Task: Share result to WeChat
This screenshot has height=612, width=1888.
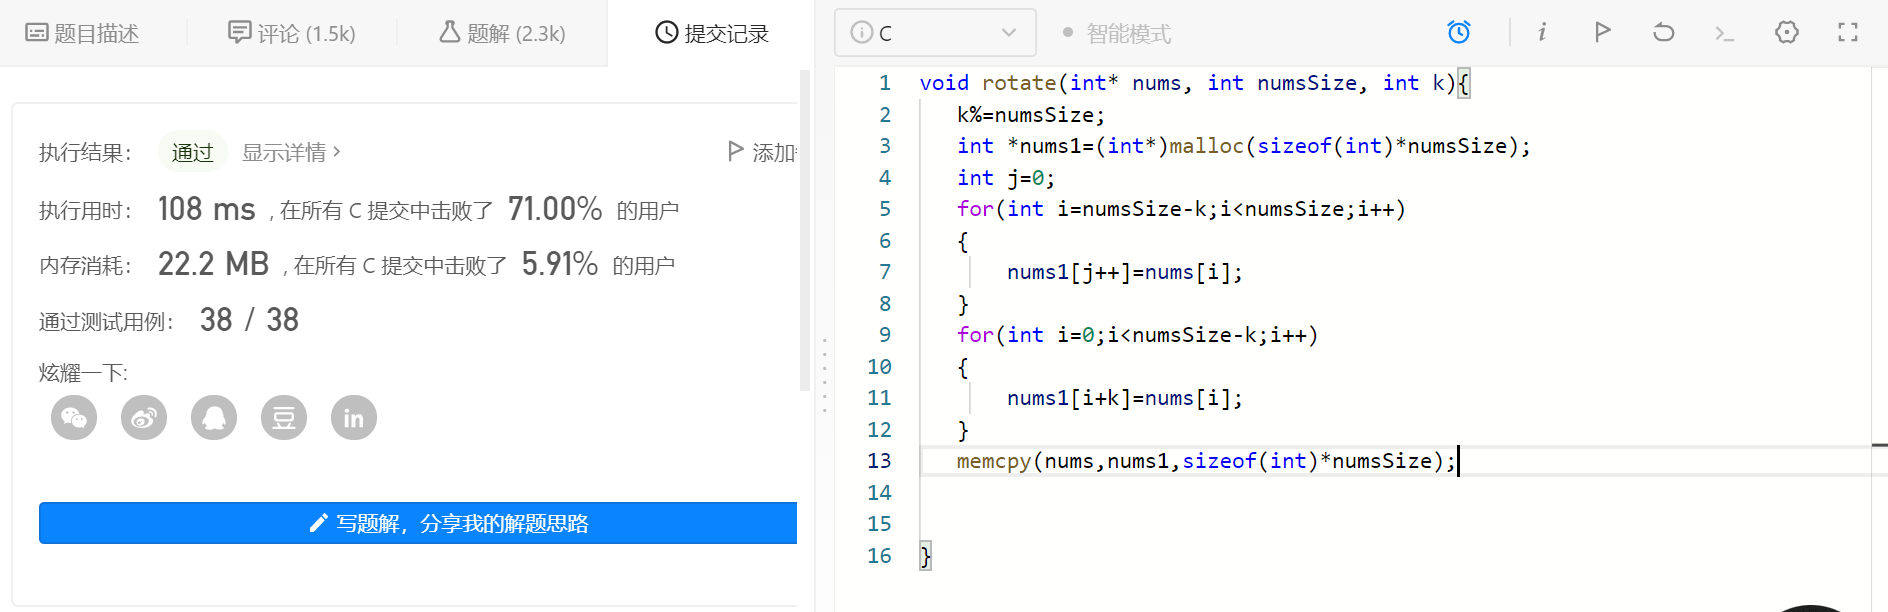Action: pyautogui.click(x=74, y=417)
